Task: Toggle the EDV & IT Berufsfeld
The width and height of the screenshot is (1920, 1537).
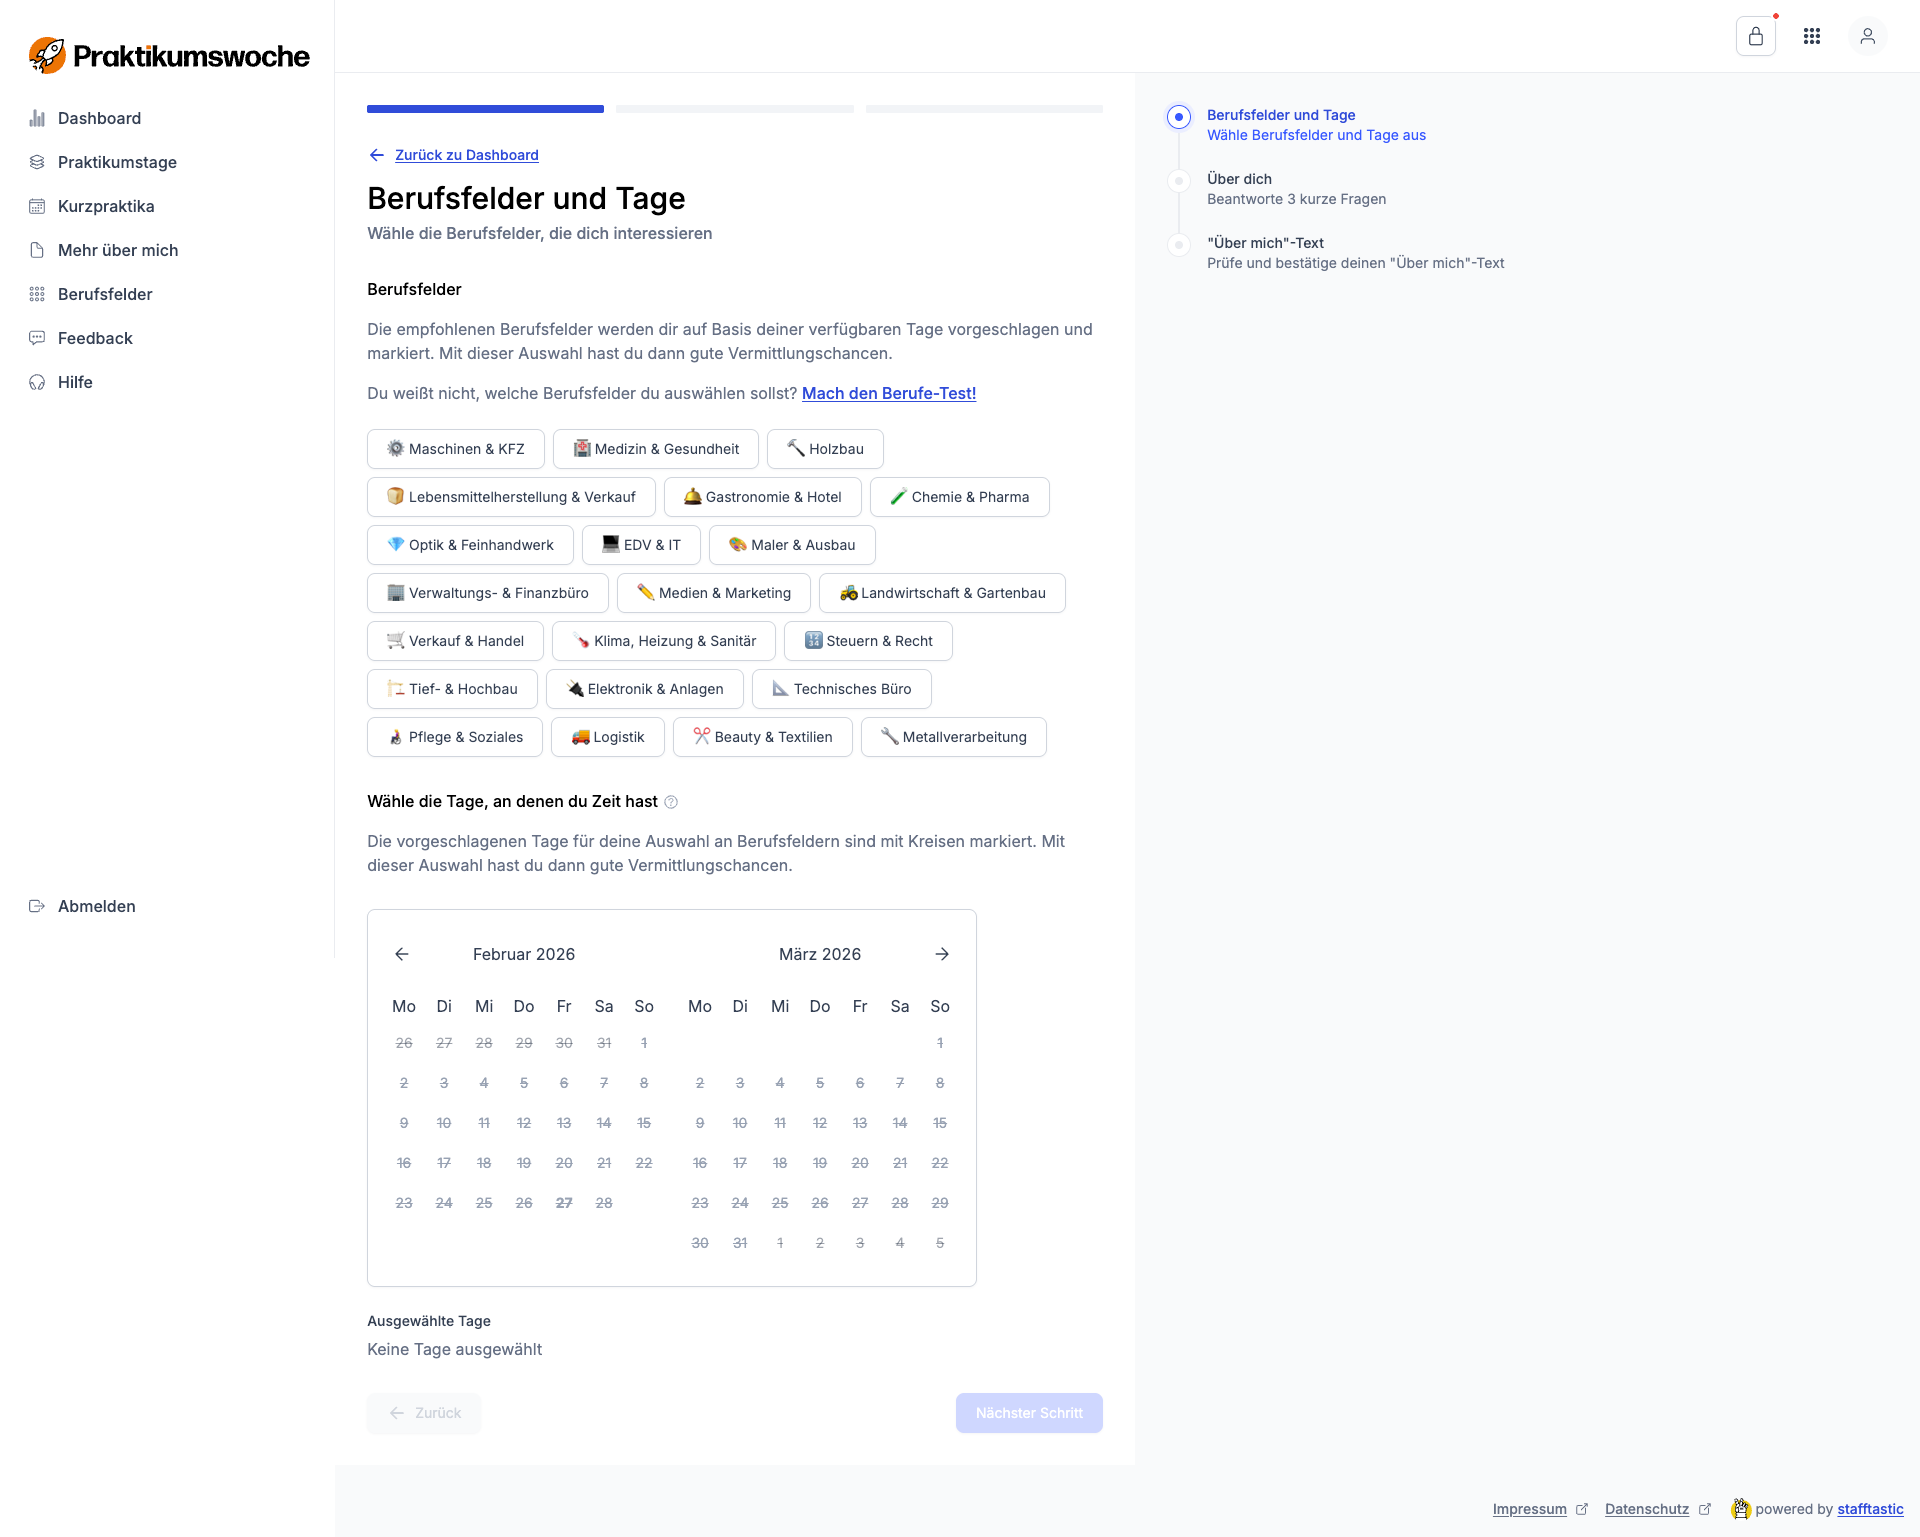Action: click(641, 544)
